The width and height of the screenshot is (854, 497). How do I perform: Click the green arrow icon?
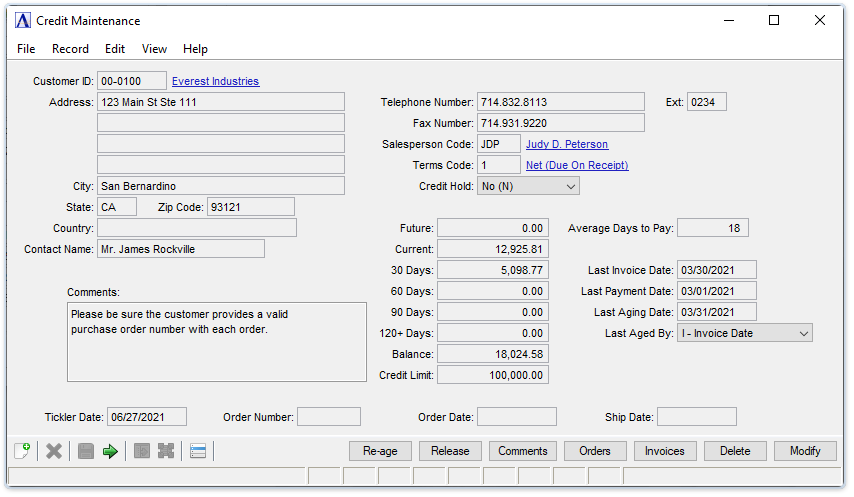(x=110, y=451)
